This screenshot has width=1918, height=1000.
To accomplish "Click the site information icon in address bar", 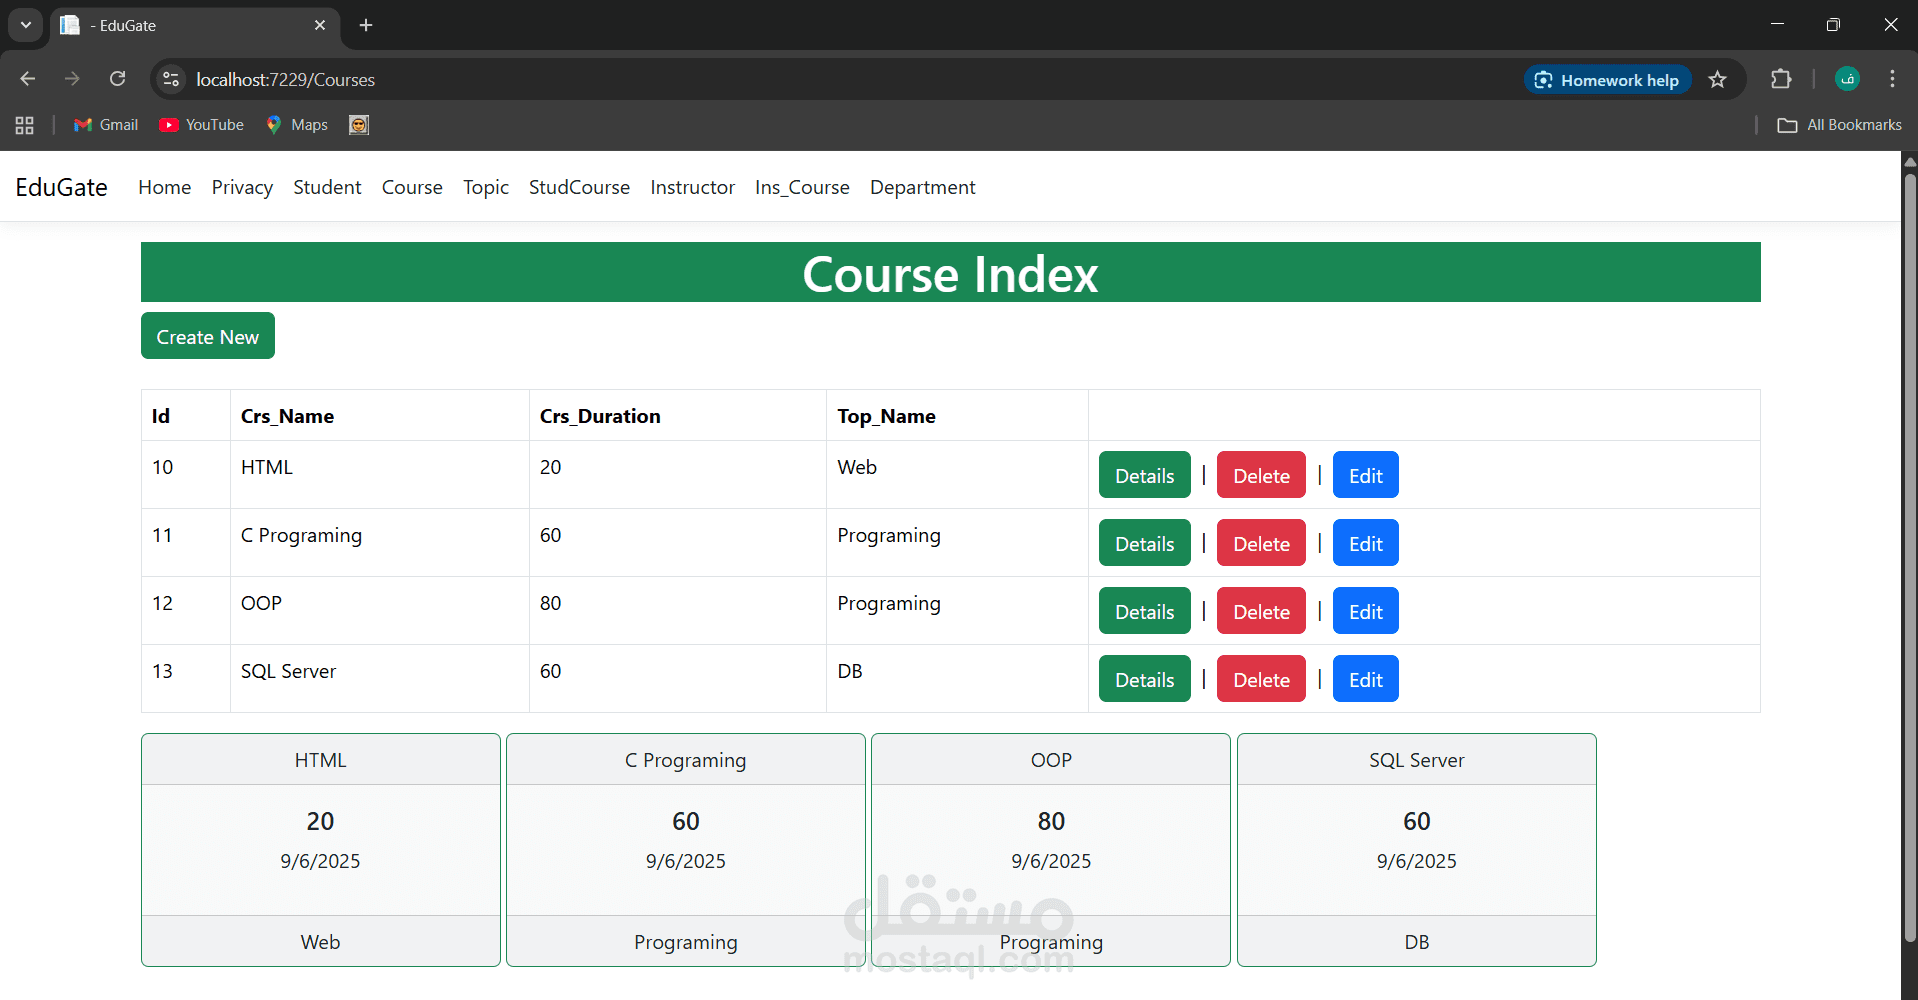I will coord(171,79).
